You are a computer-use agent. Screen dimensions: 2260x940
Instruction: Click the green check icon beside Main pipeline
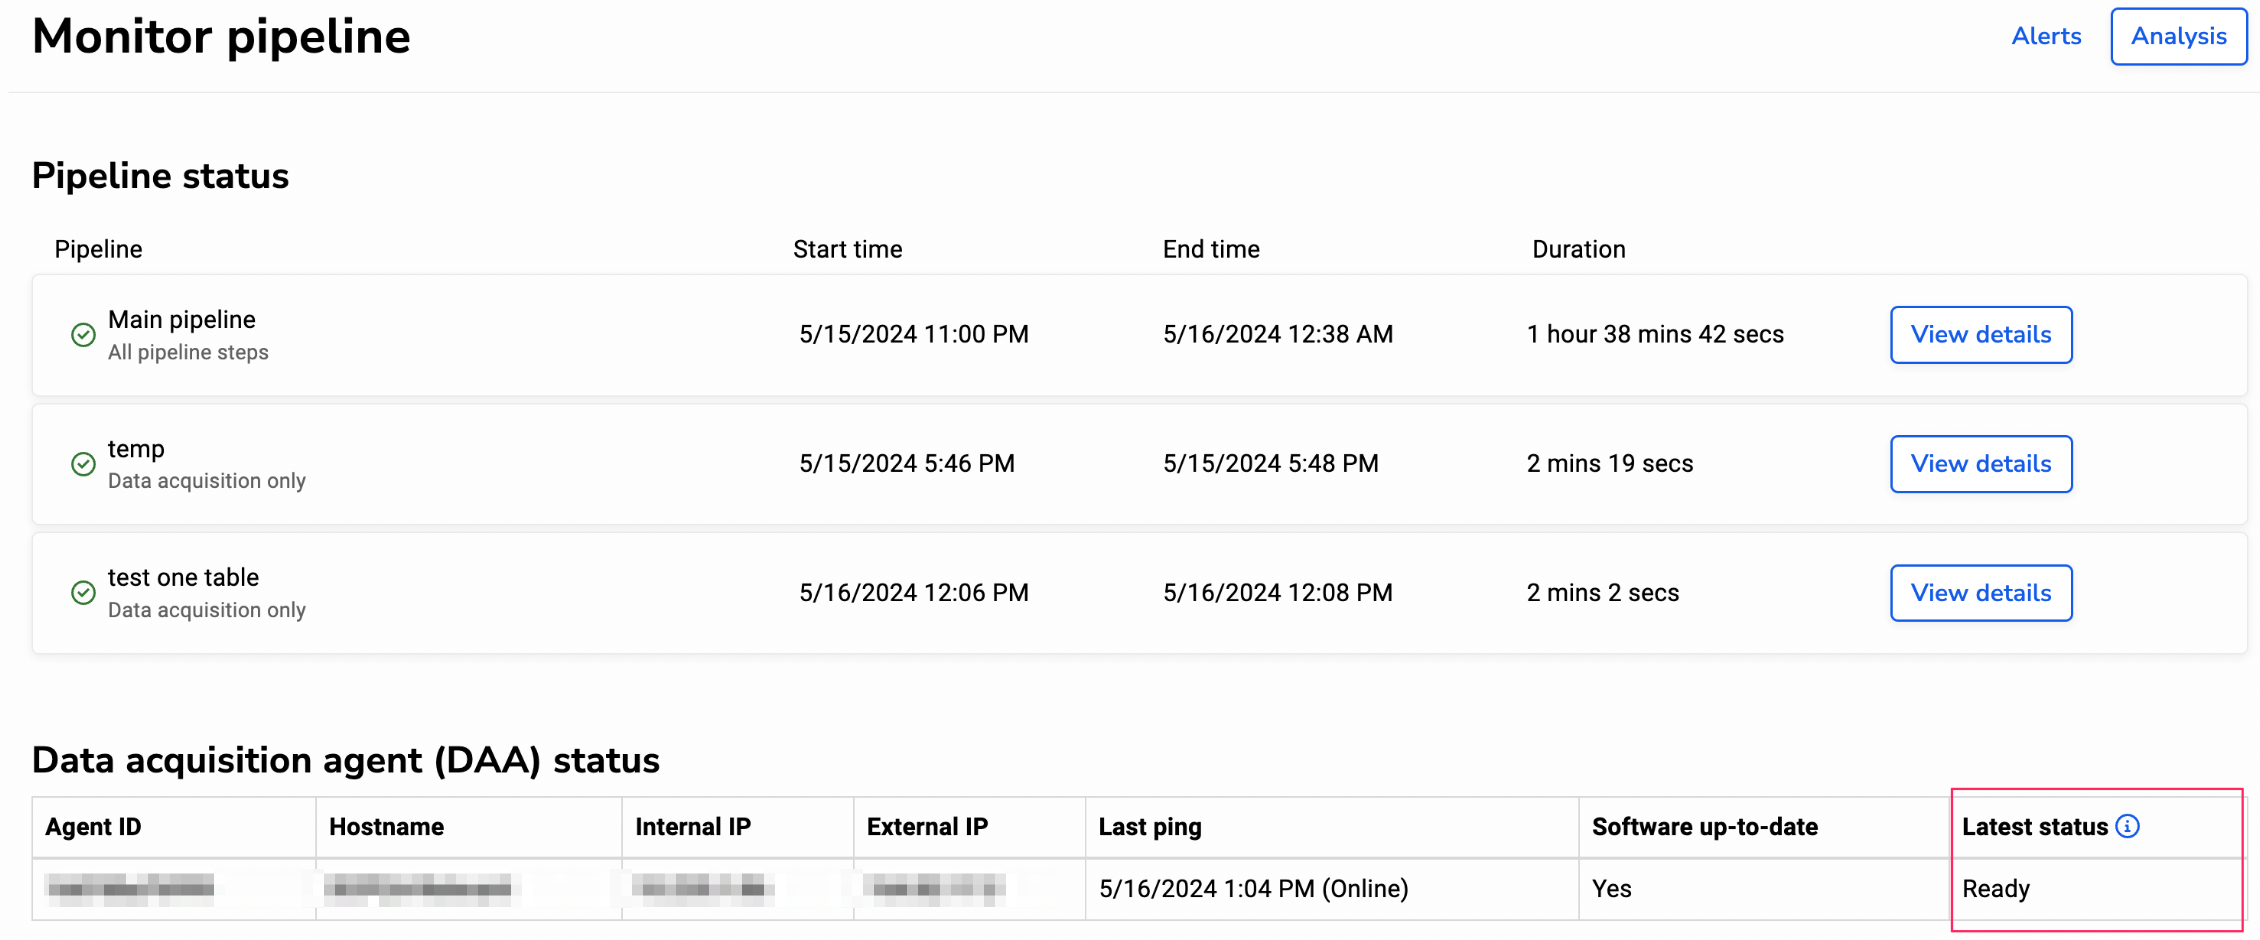point(84,335)
